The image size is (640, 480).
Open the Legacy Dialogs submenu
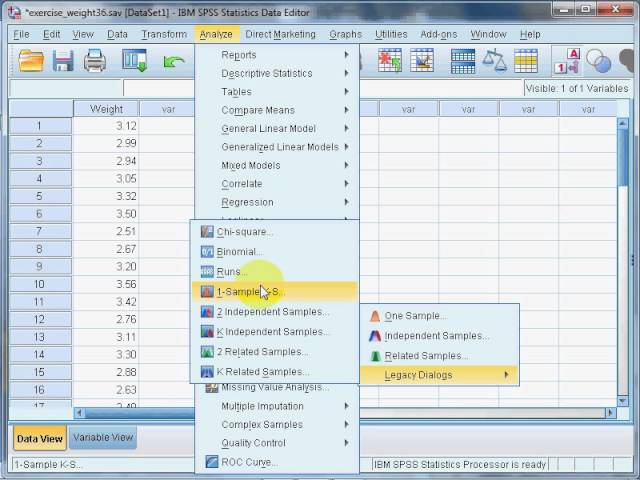(x=439, y=375)
